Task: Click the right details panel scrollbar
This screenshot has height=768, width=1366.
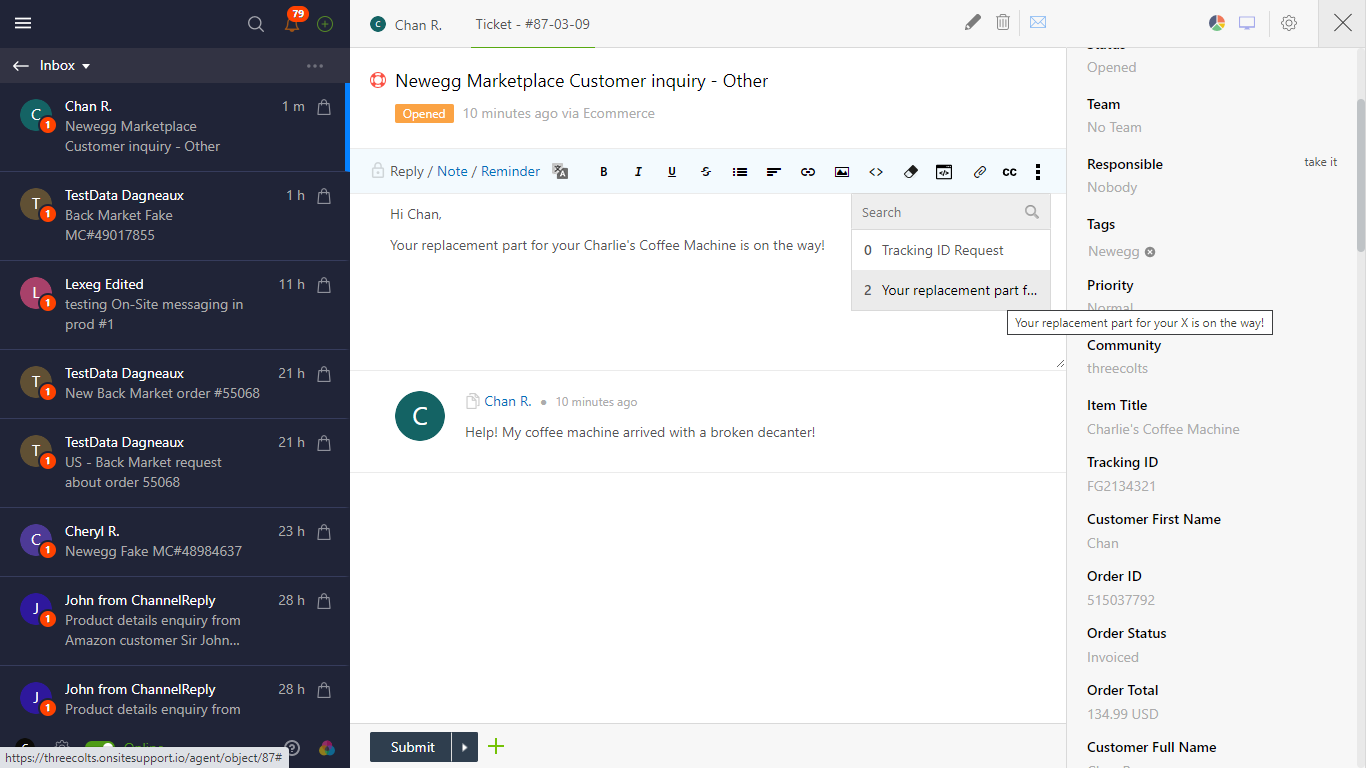Action: coord(1360,175)
